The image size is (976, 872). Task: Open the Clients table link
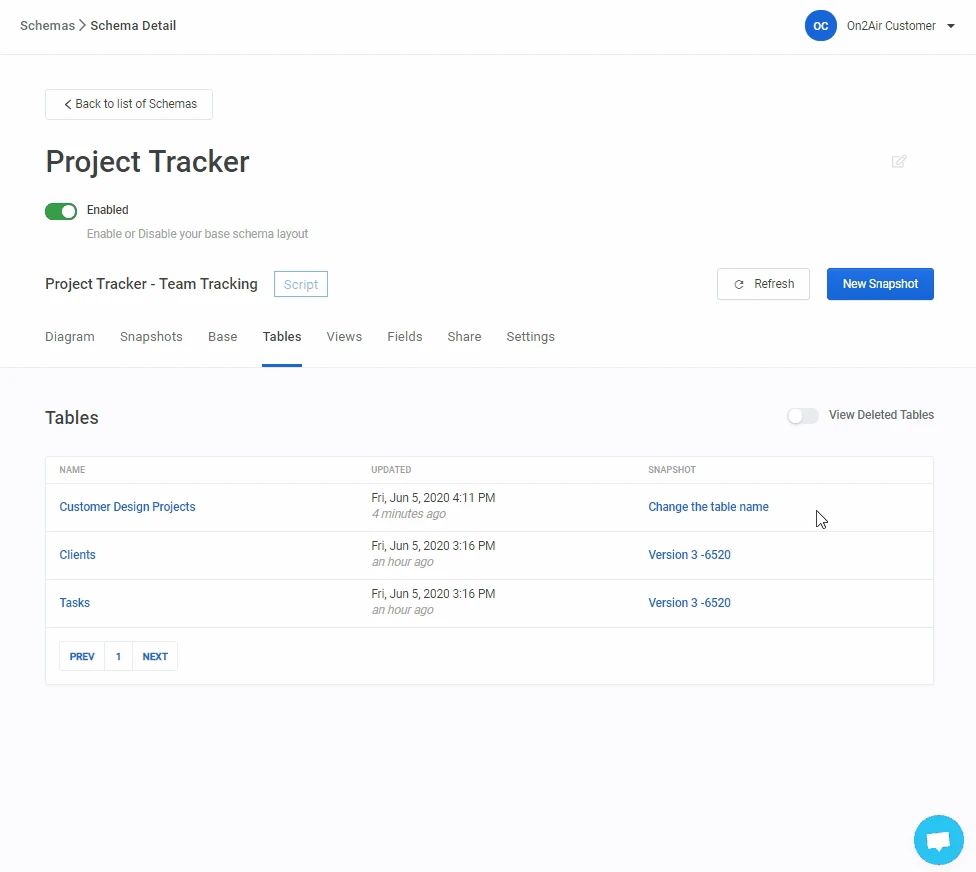(x=78, y=555)
